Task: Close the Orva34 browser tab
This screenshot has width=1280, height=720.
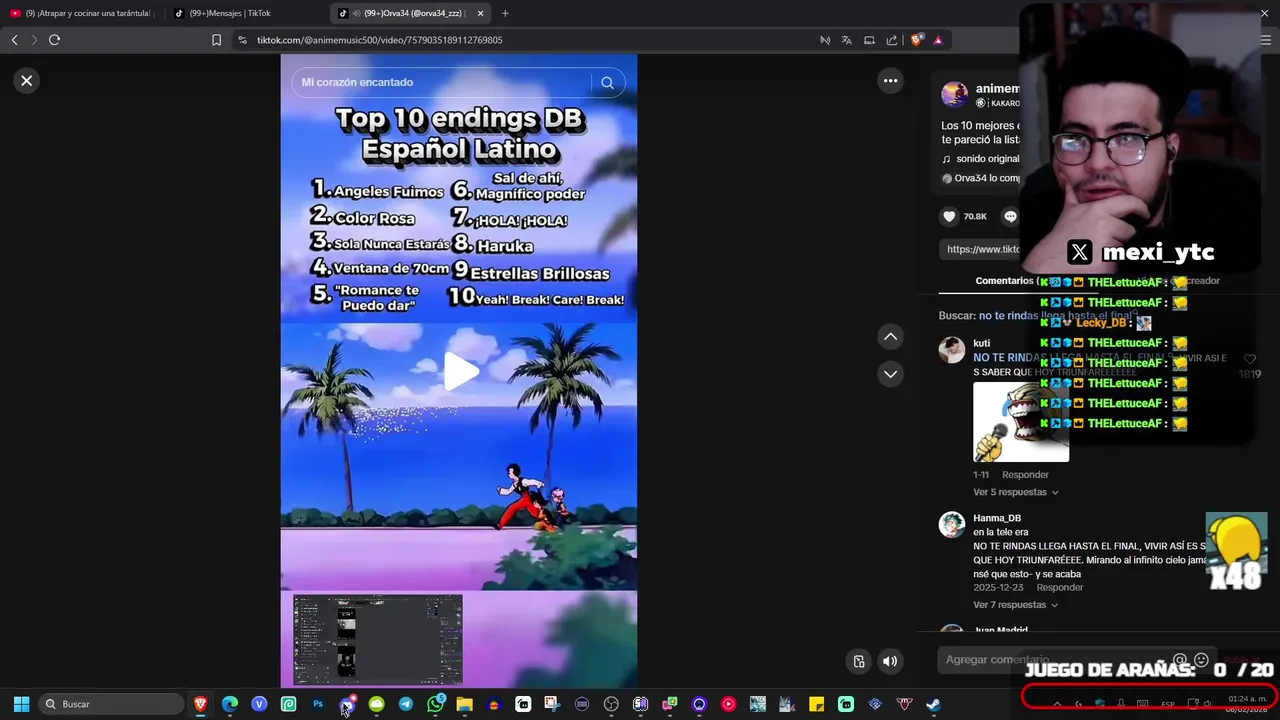Action: point(481,13)
